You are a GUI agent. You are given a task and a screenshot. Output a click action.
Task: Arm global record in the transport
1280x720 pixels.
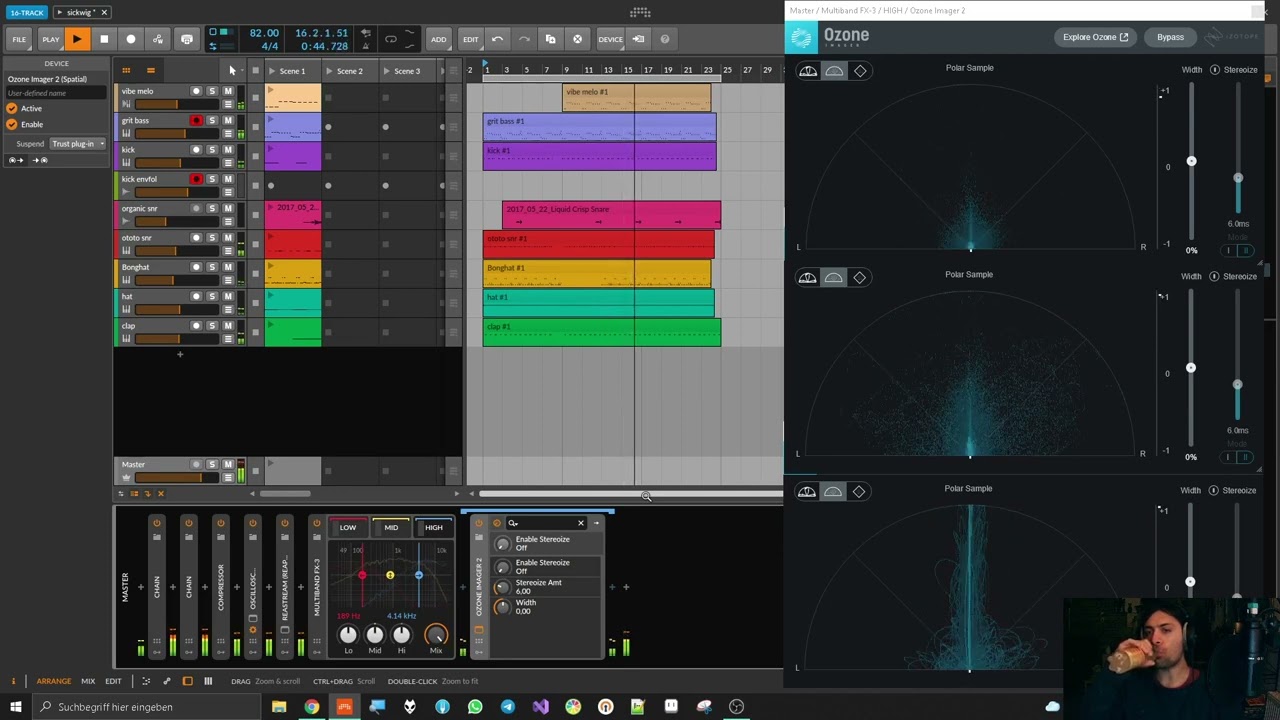click(131, 39)
